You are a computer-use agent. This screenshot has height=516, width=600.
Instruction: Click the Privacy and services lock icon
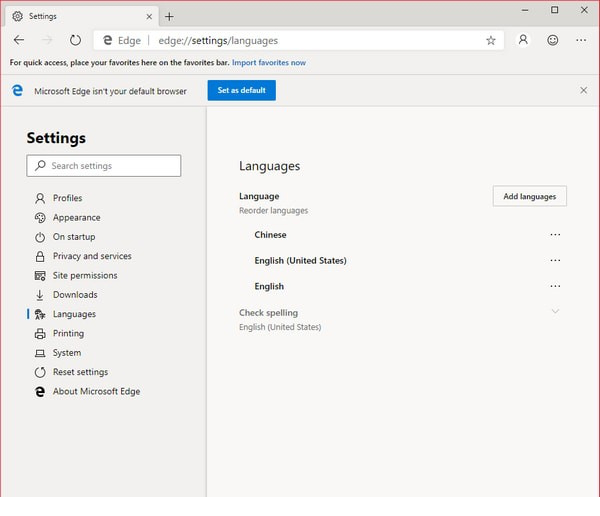40,256
